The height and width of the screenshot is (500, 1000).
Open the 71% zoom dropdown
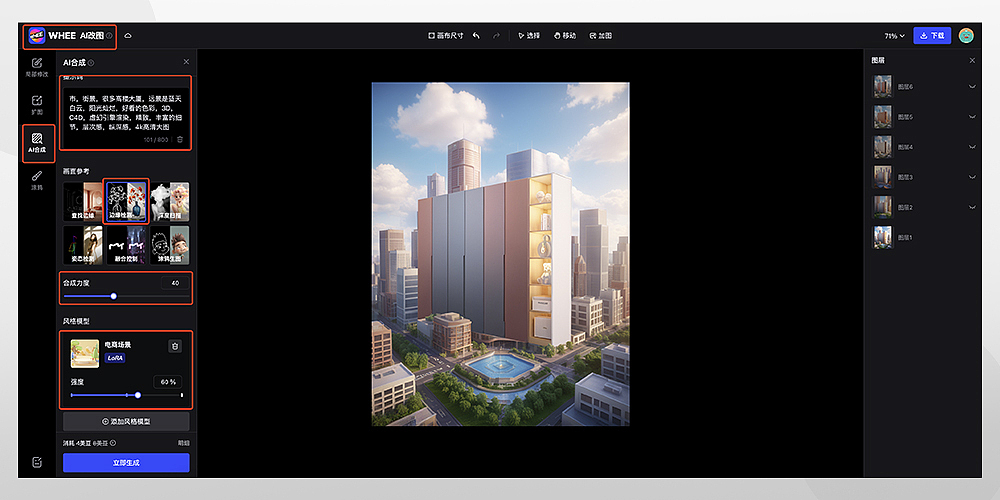coord(894,36)
